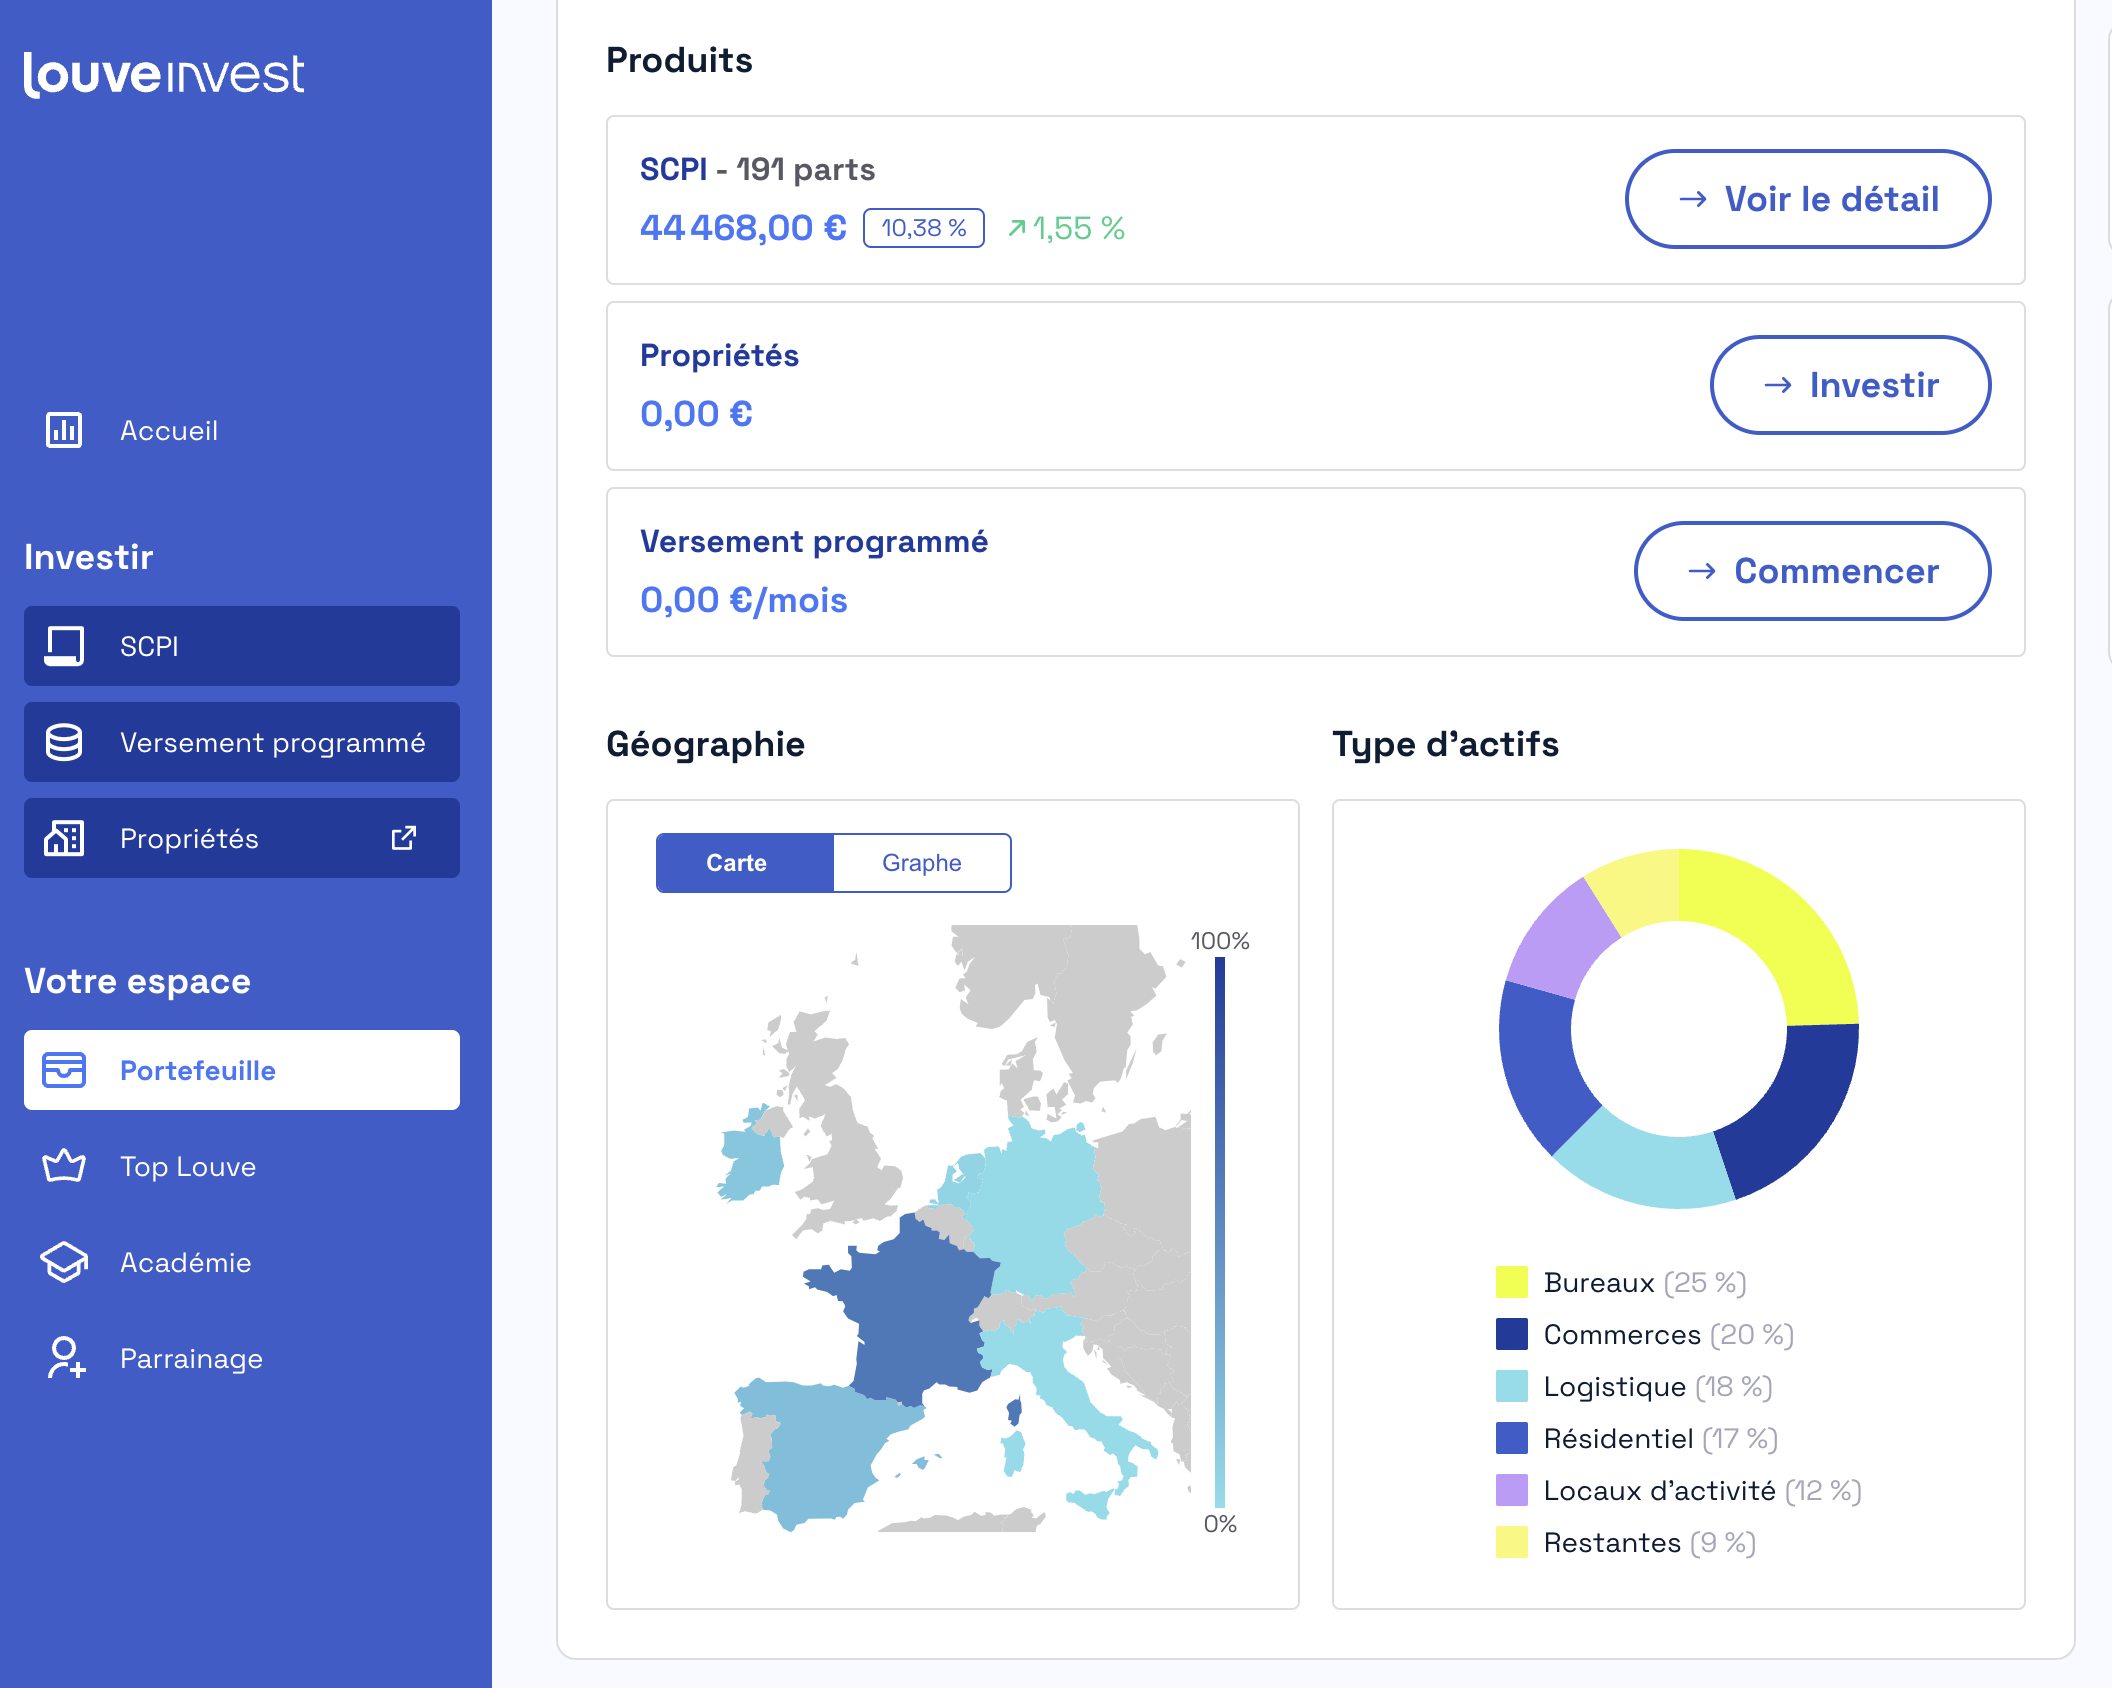Click the arrow in Voir le détail
Viewport: 2112px width, 1688px height.
[x=1693, y=199]
